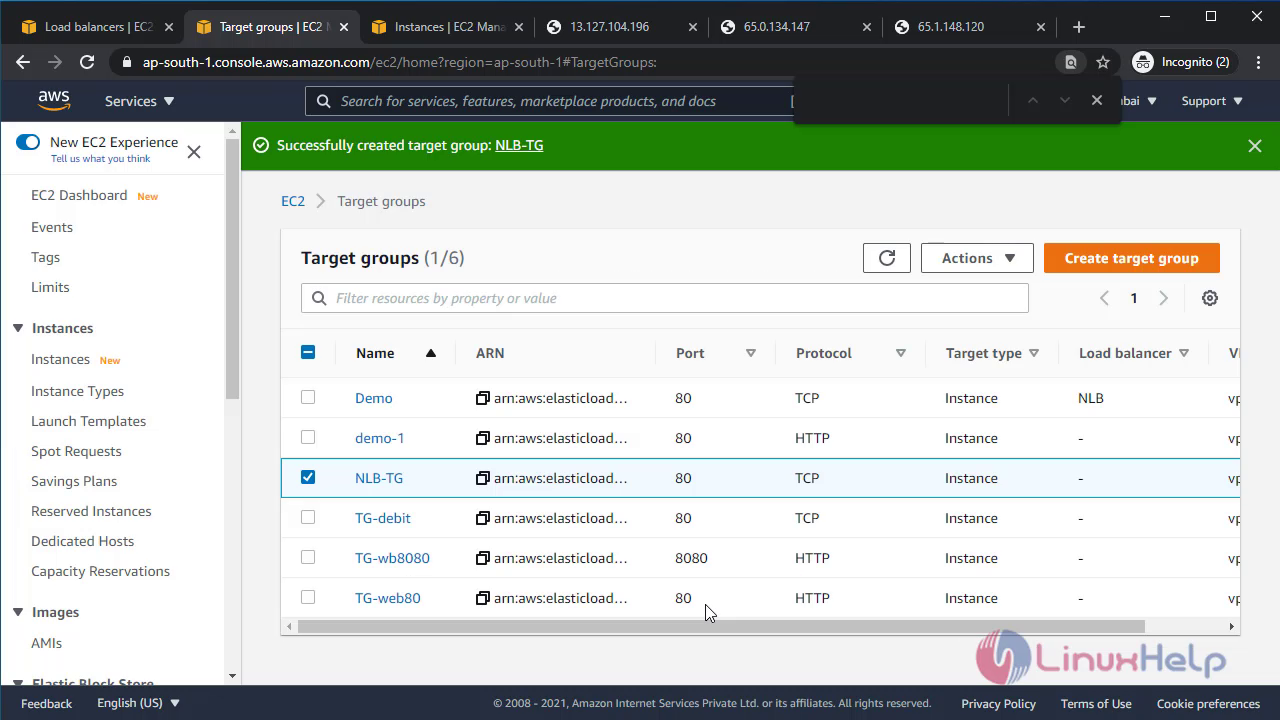Close the New EC2 Experience notice
Image resolution: width=1280 pixels, height=720 pixels.
194,152
